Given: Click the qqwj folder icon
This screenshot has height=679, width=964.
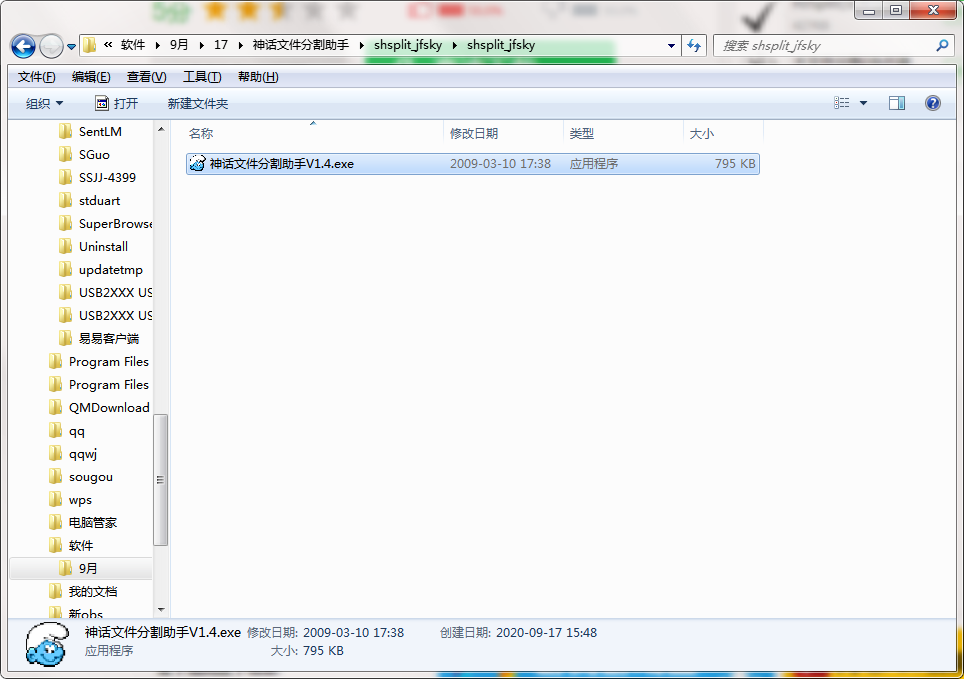Looking at the screenshot, I should [x=55, y=453].
